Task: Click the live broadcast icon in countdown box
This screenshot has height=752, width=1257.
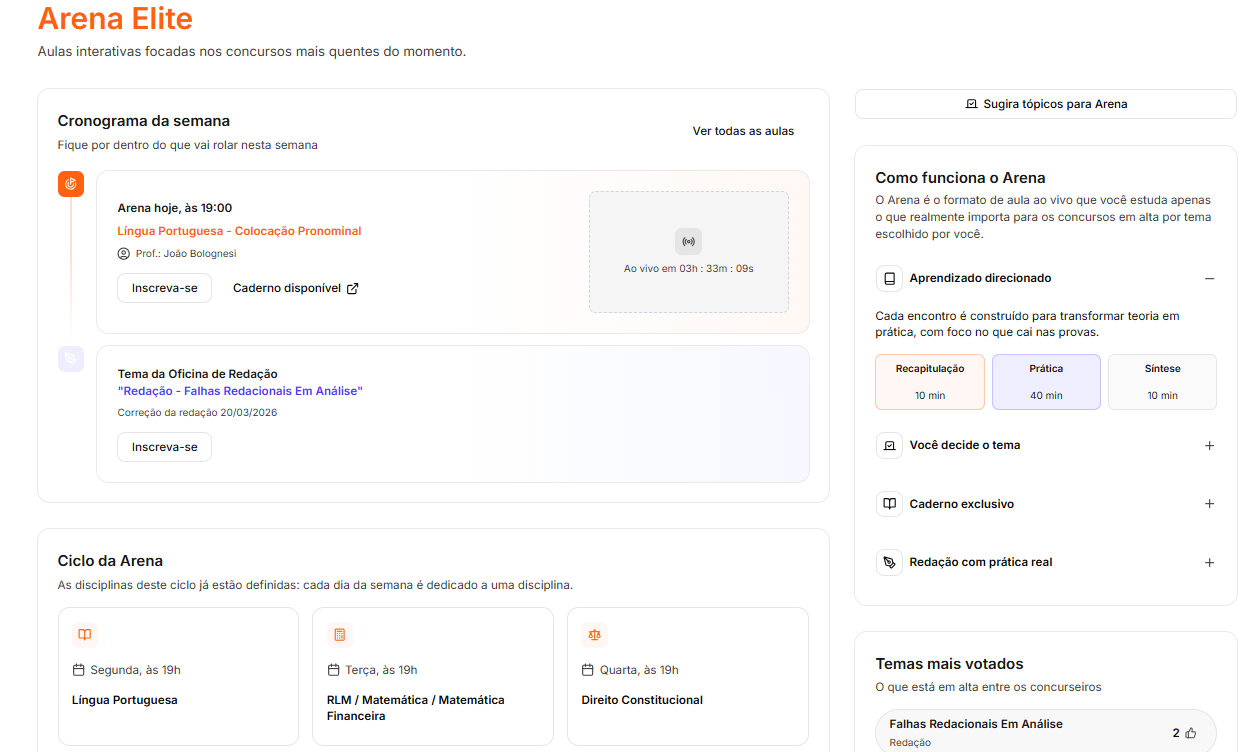Action: (688, 241)
